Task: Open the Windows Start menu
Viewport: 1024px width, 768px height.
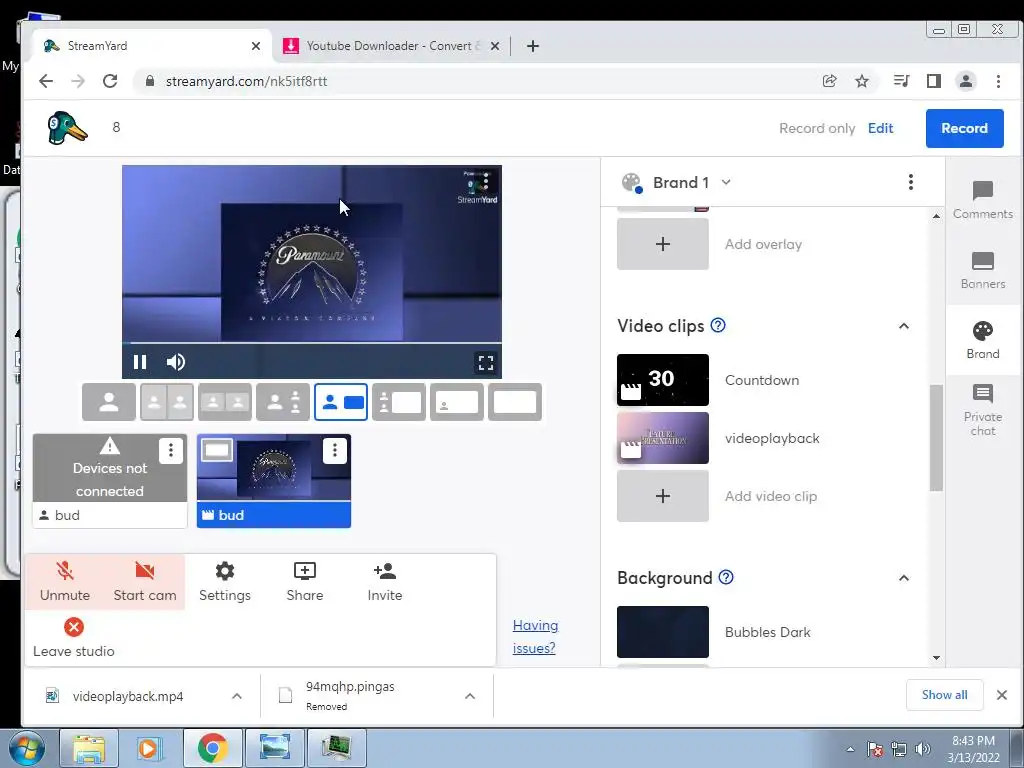Action: click(26, 748)
